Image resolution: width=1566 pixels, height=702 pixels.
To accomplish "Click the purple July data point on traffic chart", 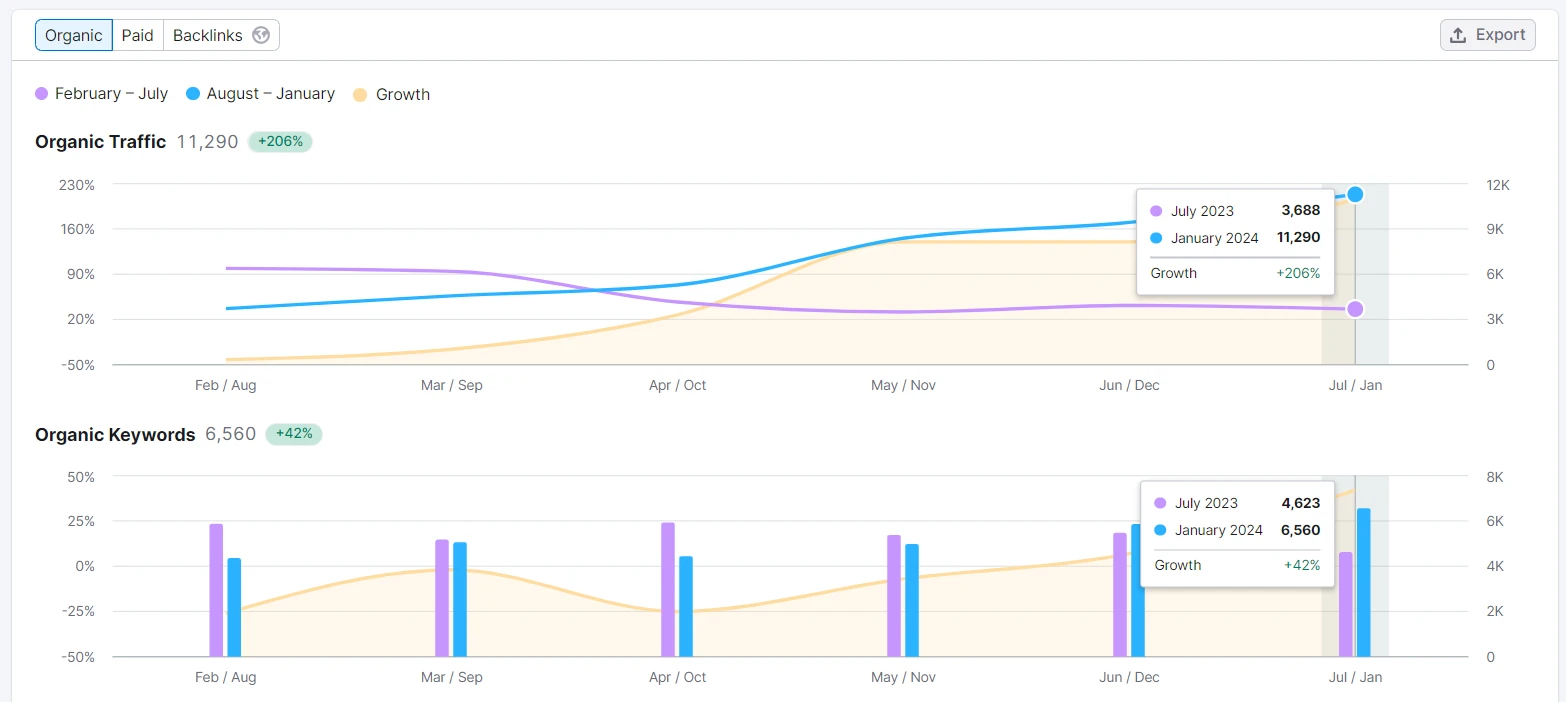I will [x=1355, y=309].
